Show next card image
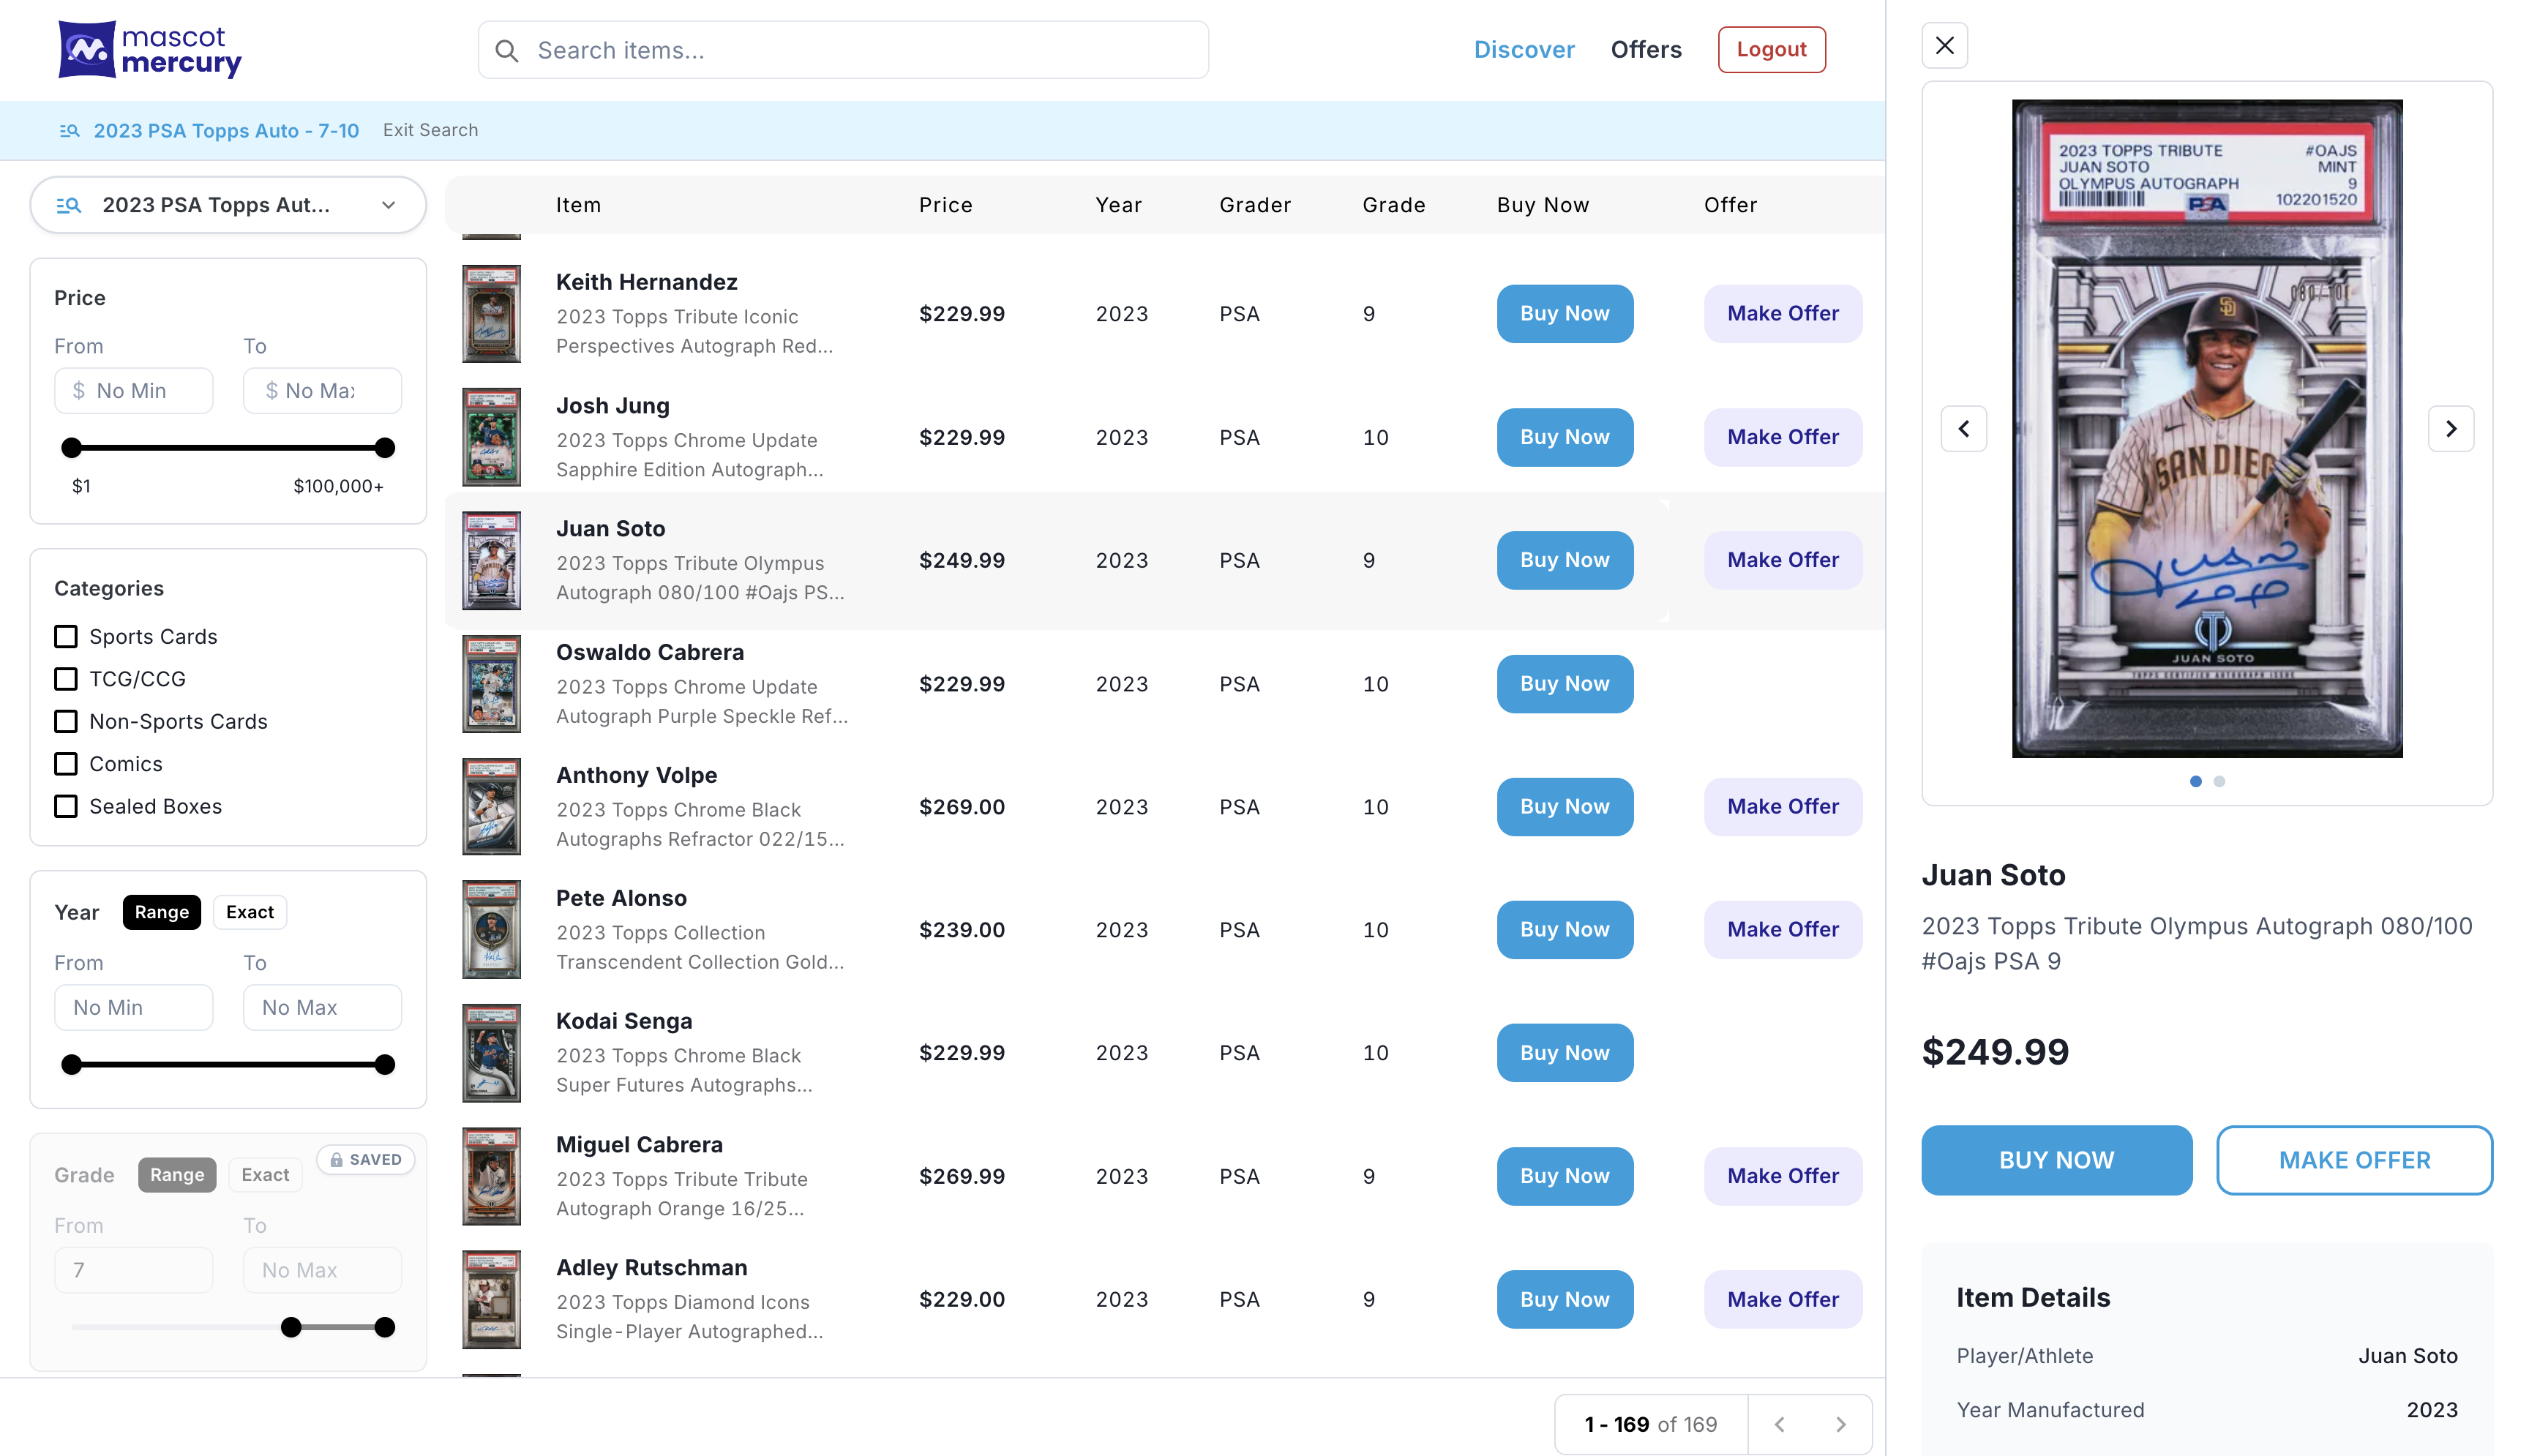 (x=2451, y=429)
